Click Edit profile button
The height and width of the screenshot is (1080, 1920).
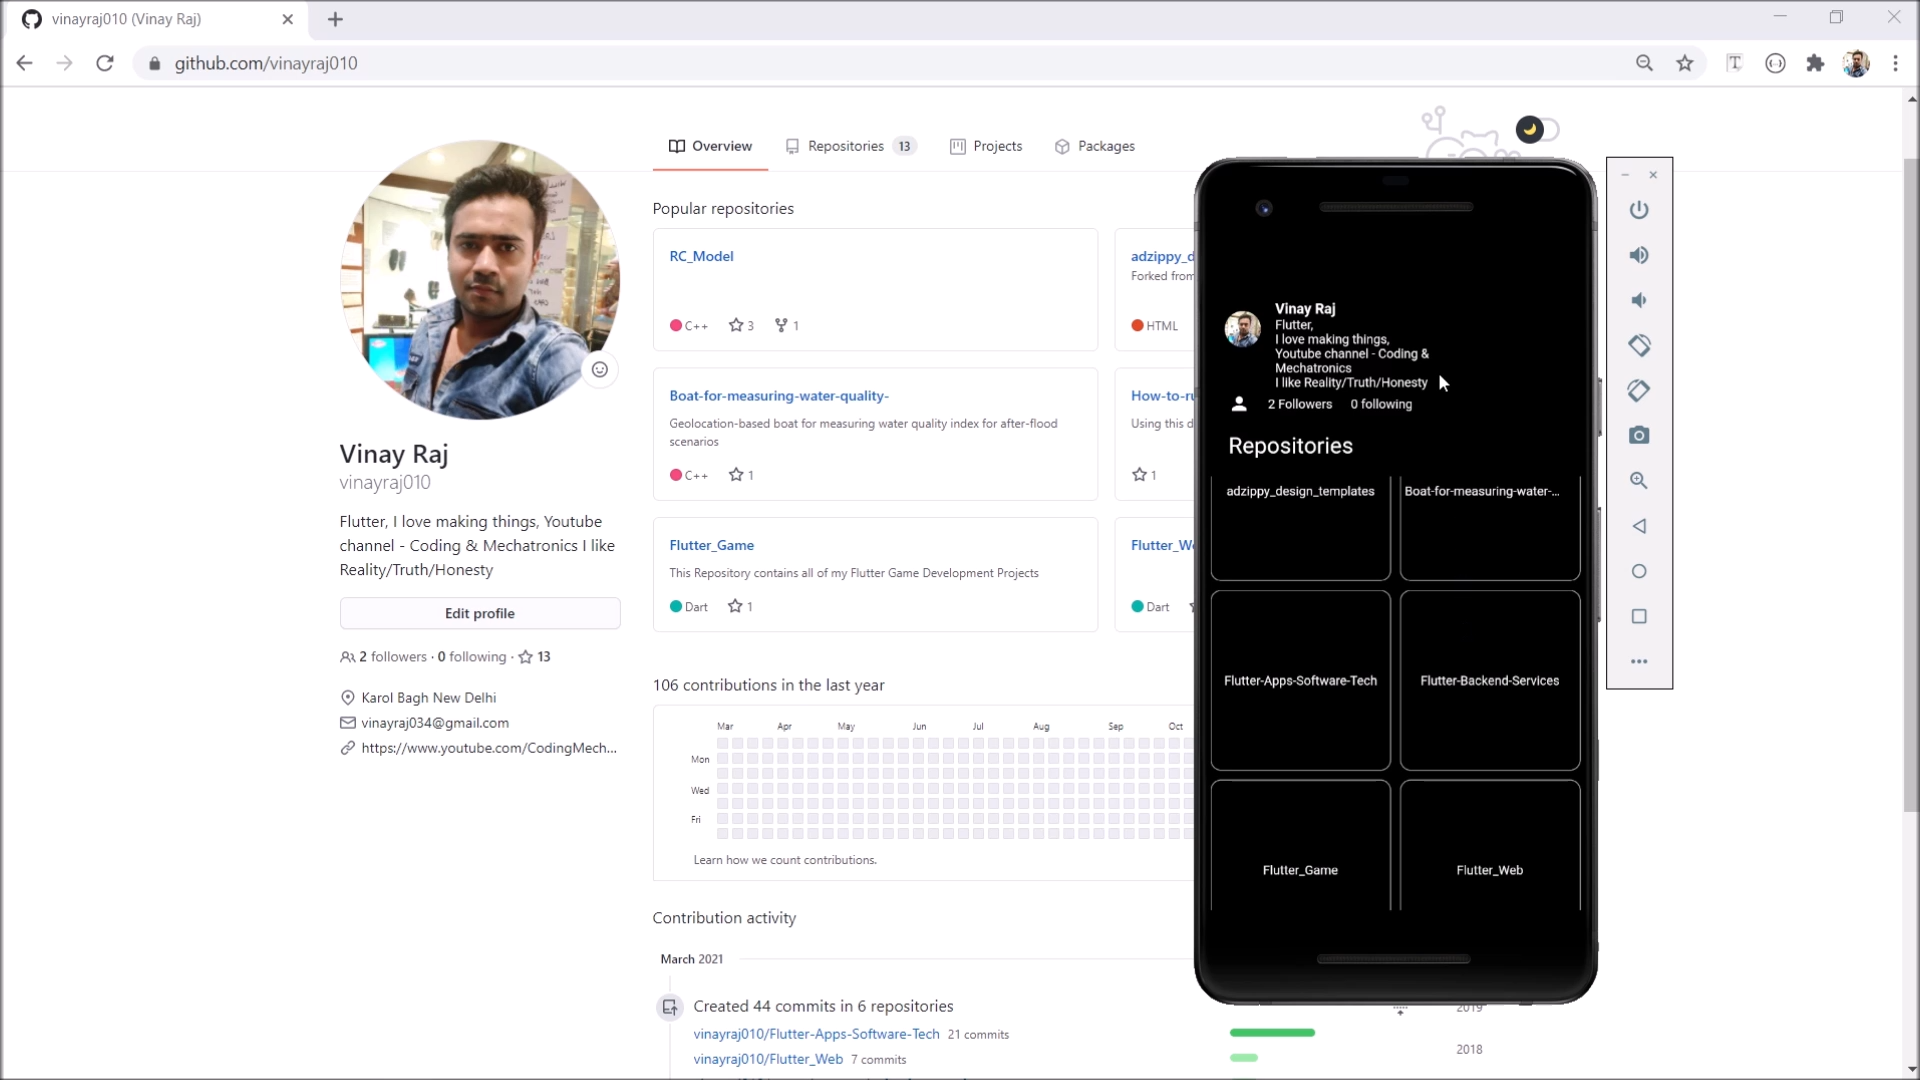tap(480, 613)
